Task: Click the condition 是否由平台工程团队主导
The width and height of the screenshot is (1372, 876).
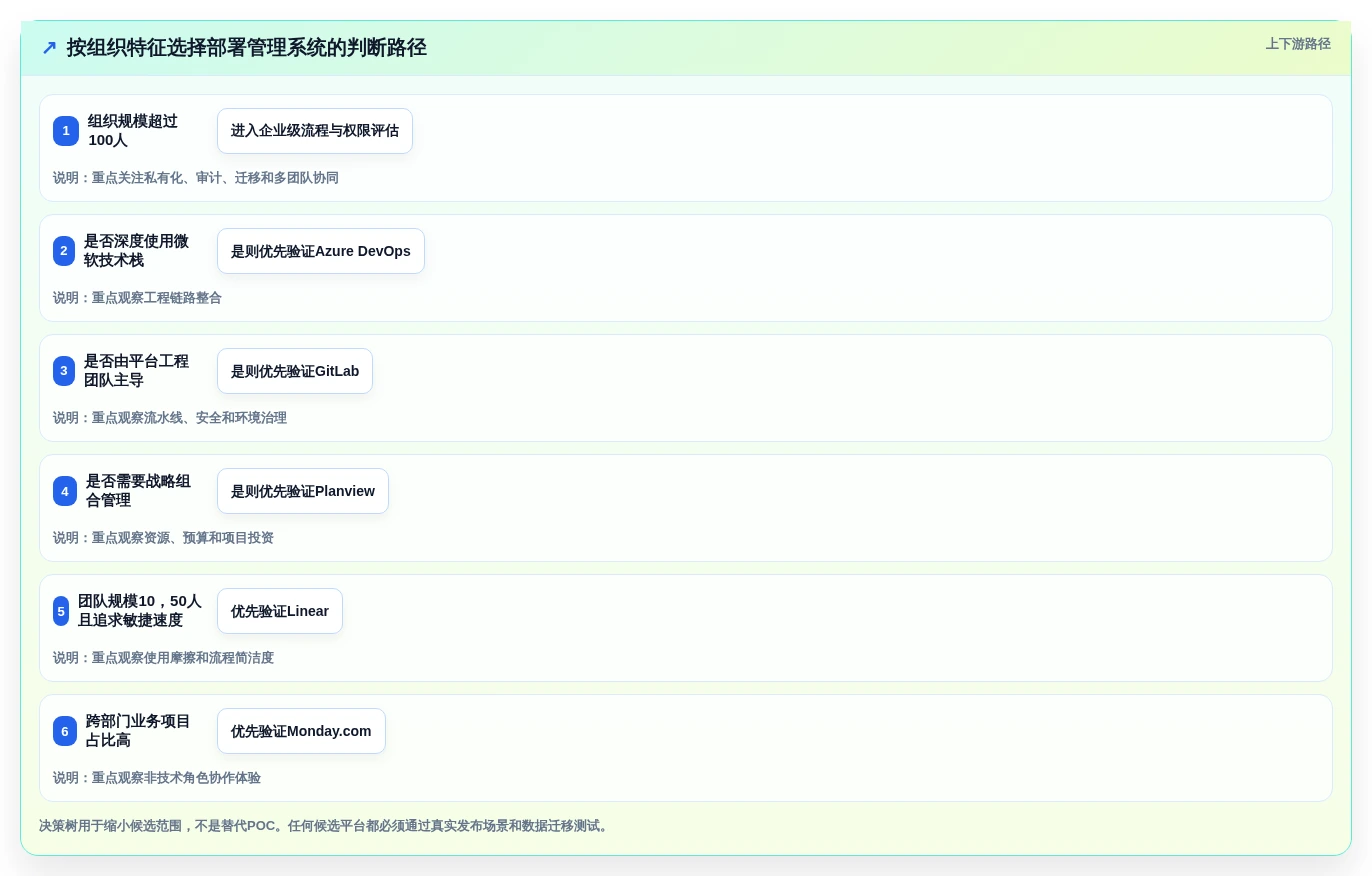Action: 136,371
